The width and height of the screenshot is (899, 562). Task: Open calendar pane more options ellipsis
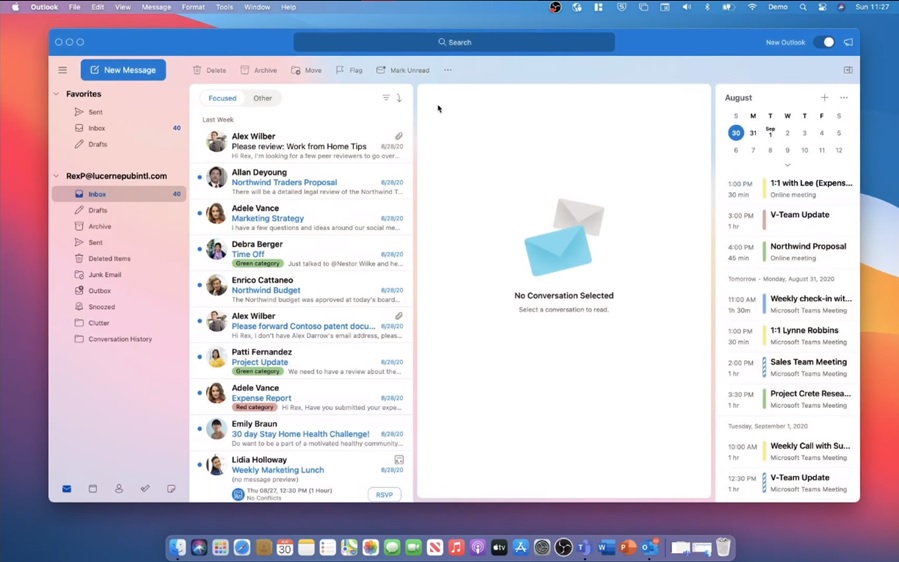click(x=844, y=97)
